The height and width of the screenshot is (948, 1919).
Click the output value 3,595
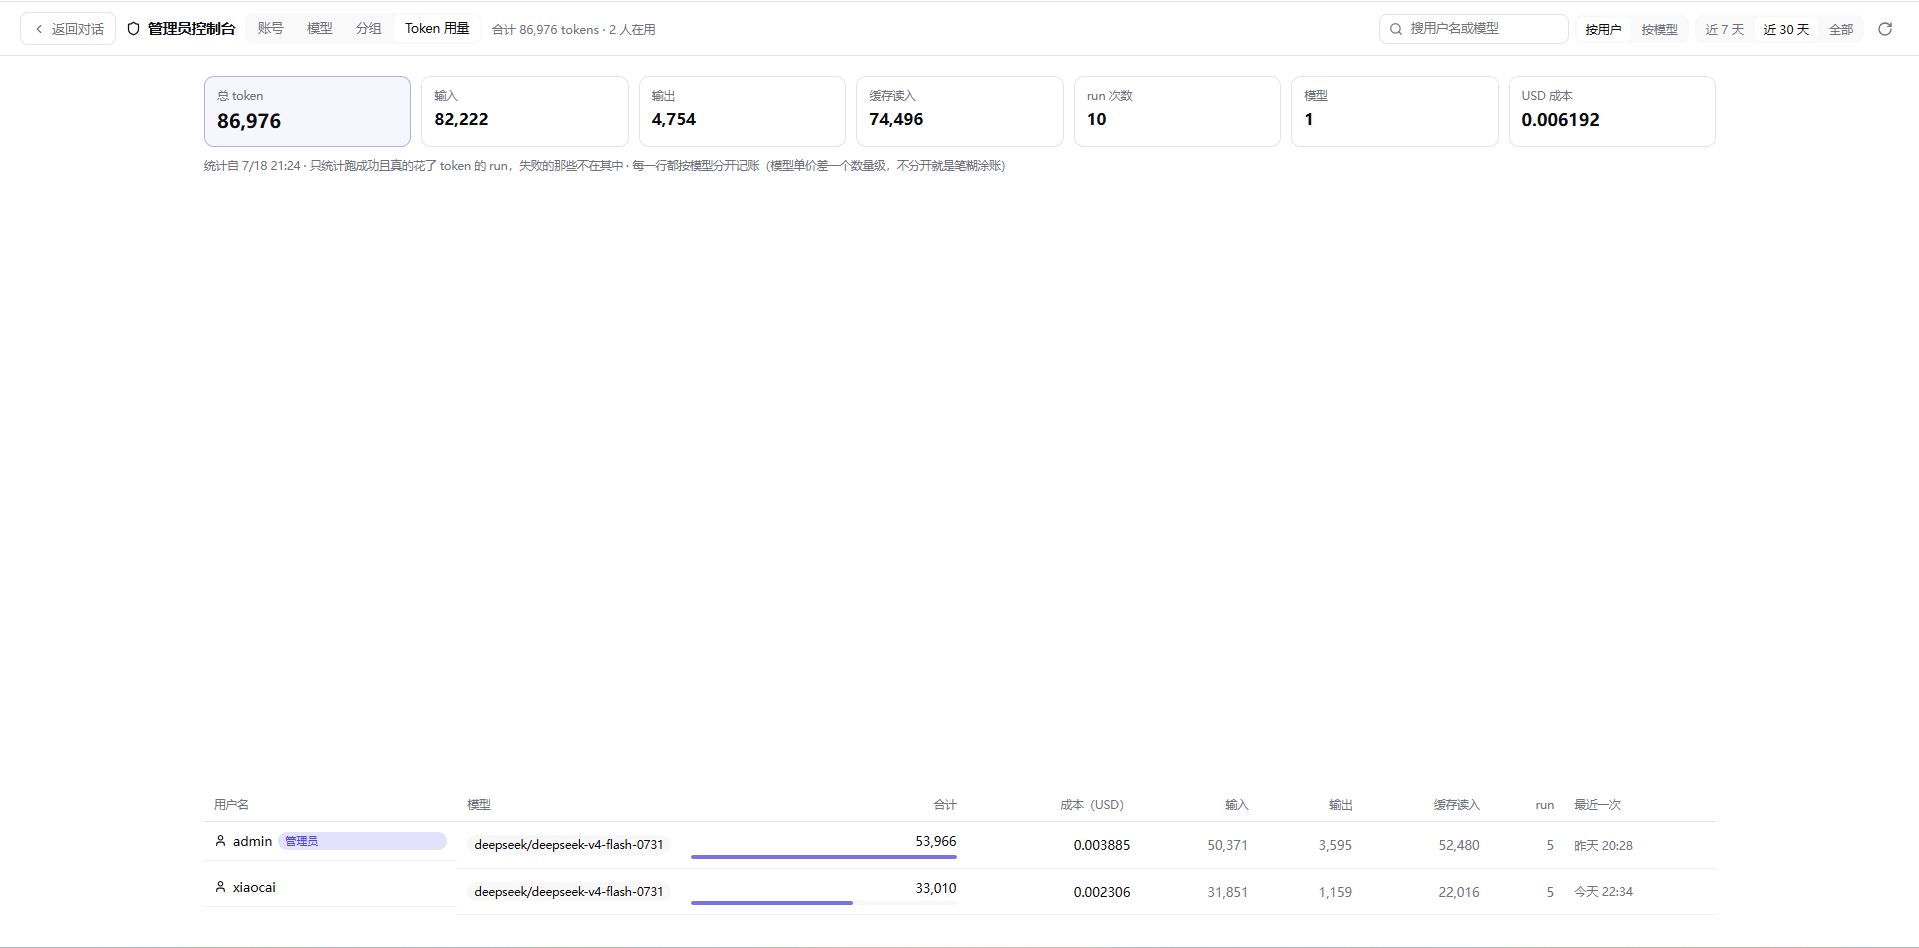click(1335, 845)
